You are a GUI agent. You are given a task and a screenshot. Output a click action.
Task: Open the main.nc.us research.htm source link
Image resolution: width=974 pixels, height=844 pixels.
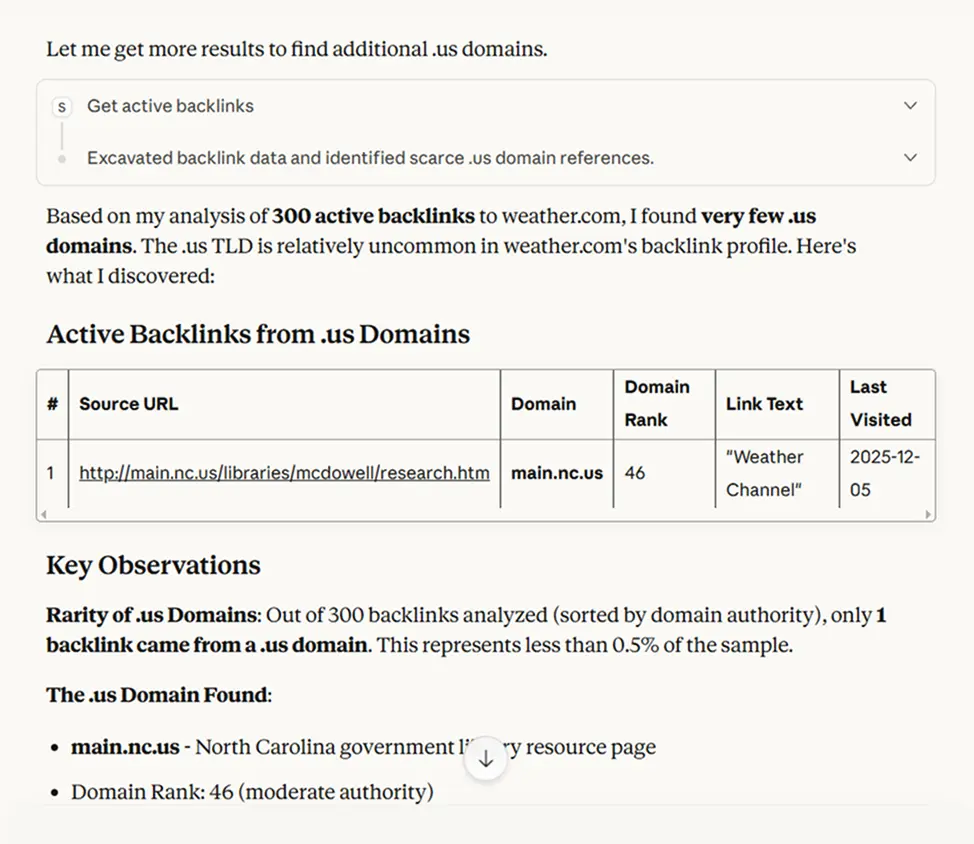pyautogui.click(x=284, y=473)
